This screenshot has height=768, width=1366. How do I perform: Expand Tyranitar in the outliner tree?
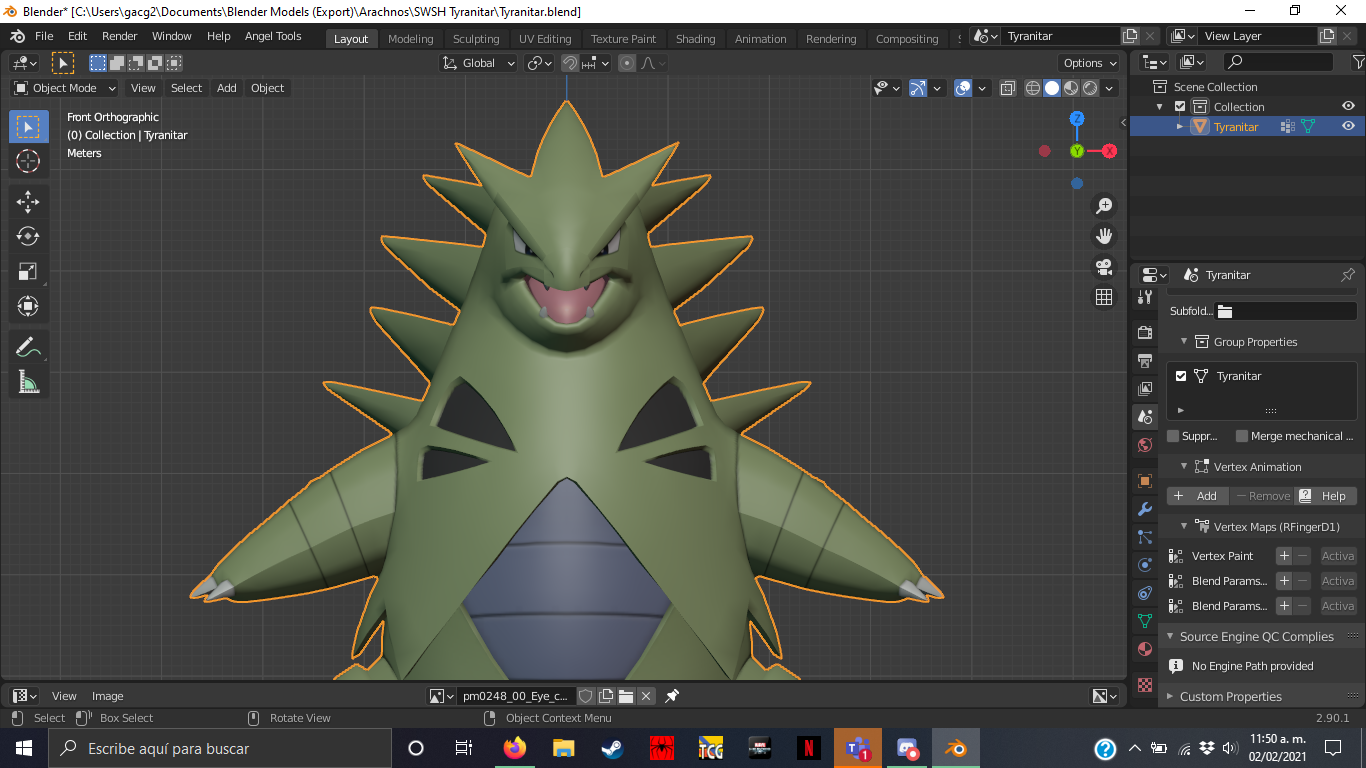coord(1180,127)
